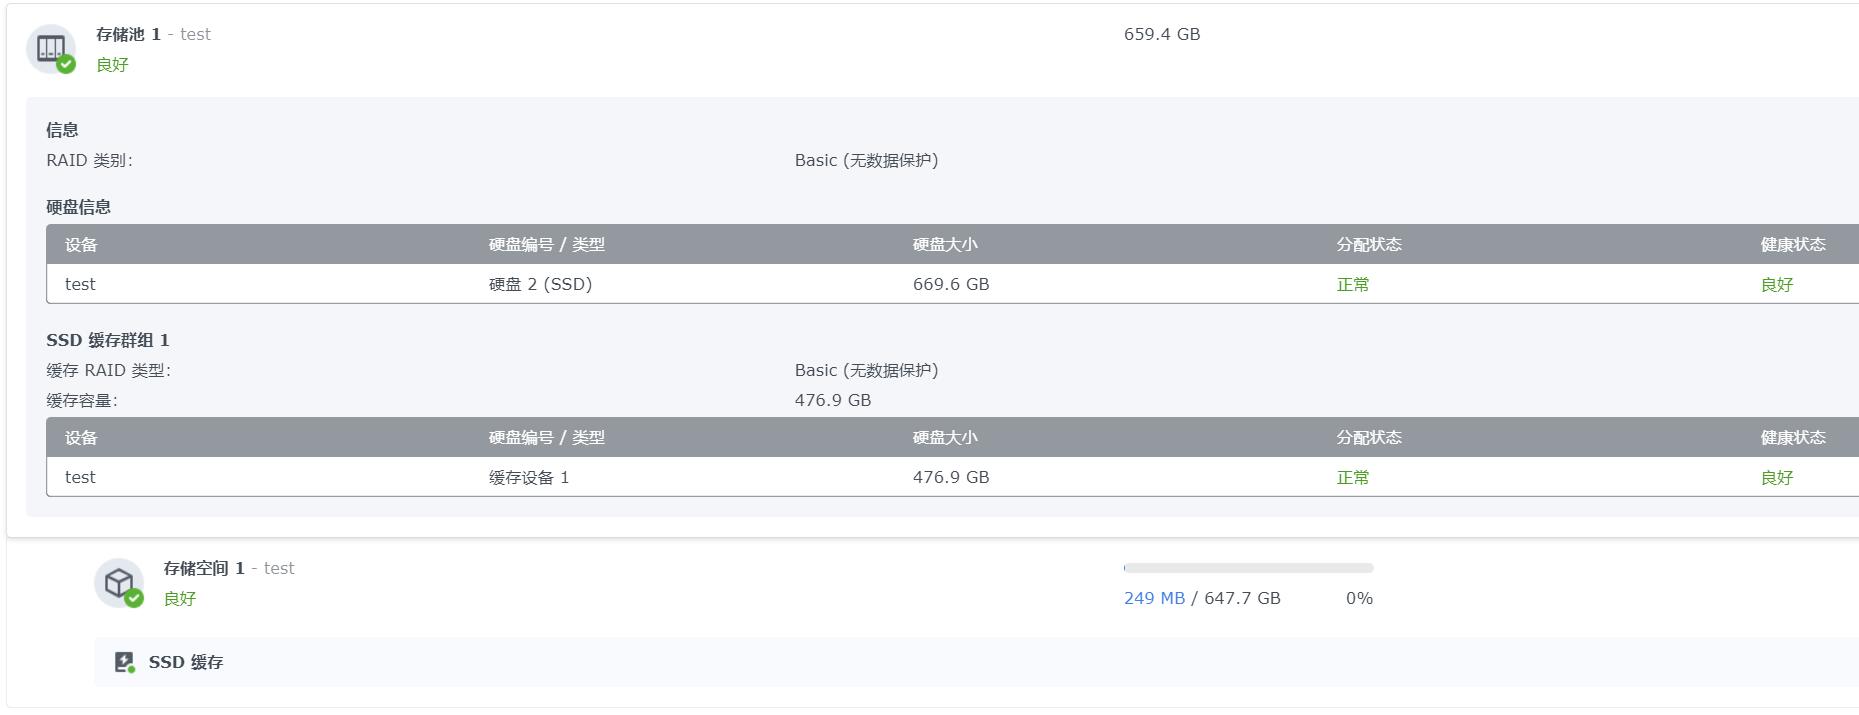Viewport: 1859px width, 715px height.
Task: Expand the SSD 缓存 panel
Action: 185,662
